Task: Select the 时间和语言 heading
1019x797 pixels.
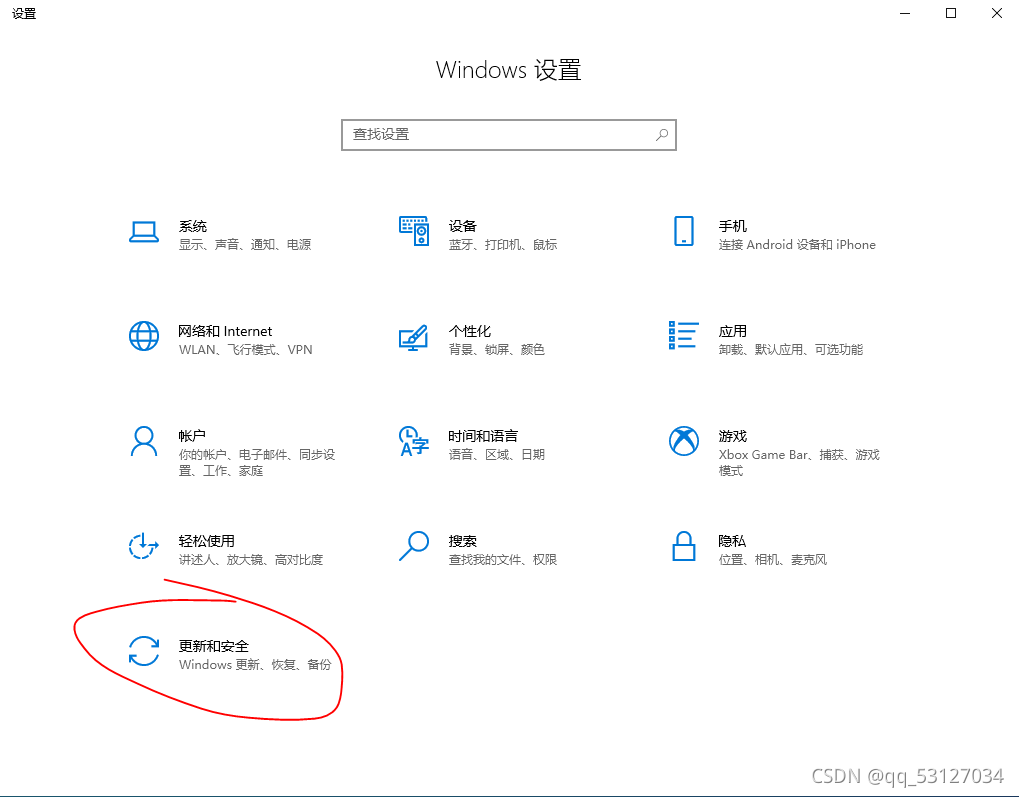Action: tap(483, 436)
